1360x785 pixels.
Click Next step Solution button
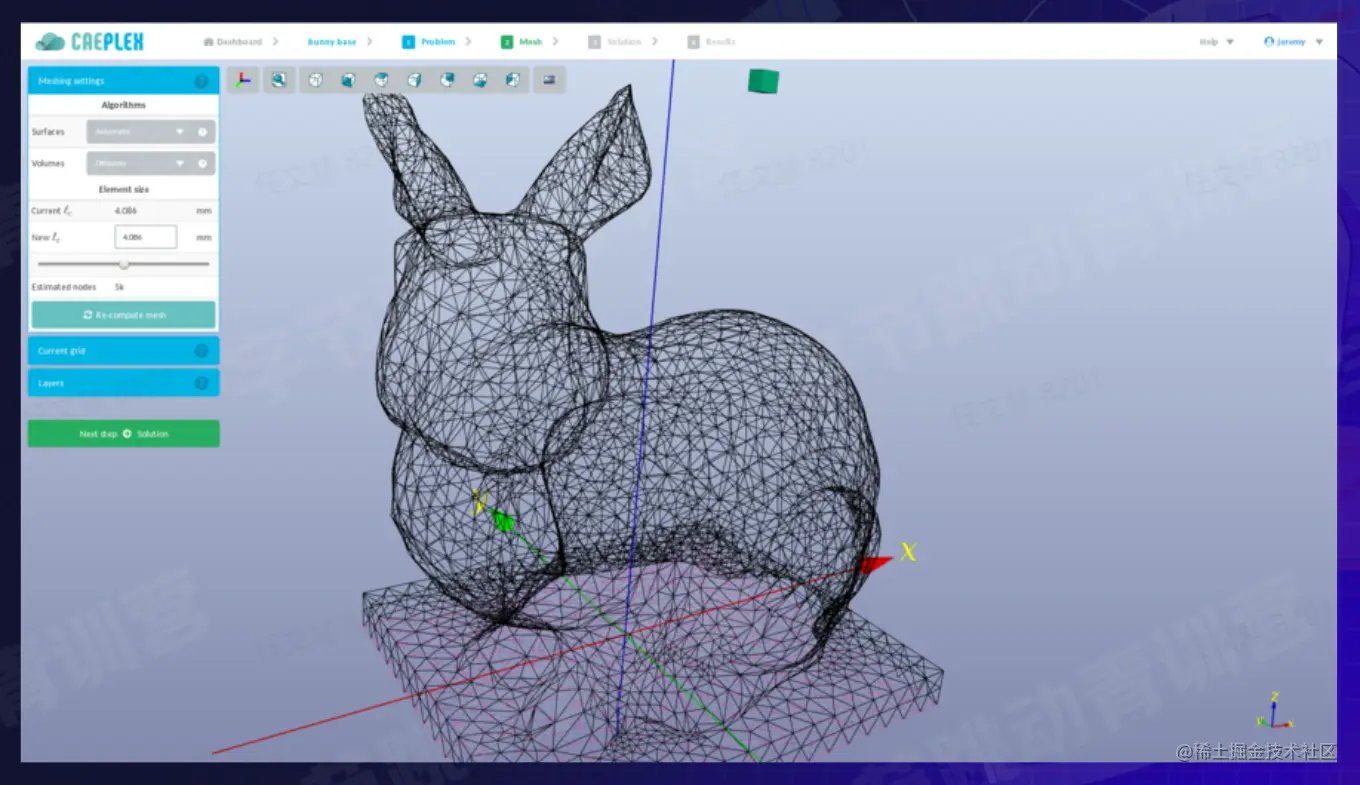click(123, 434)
